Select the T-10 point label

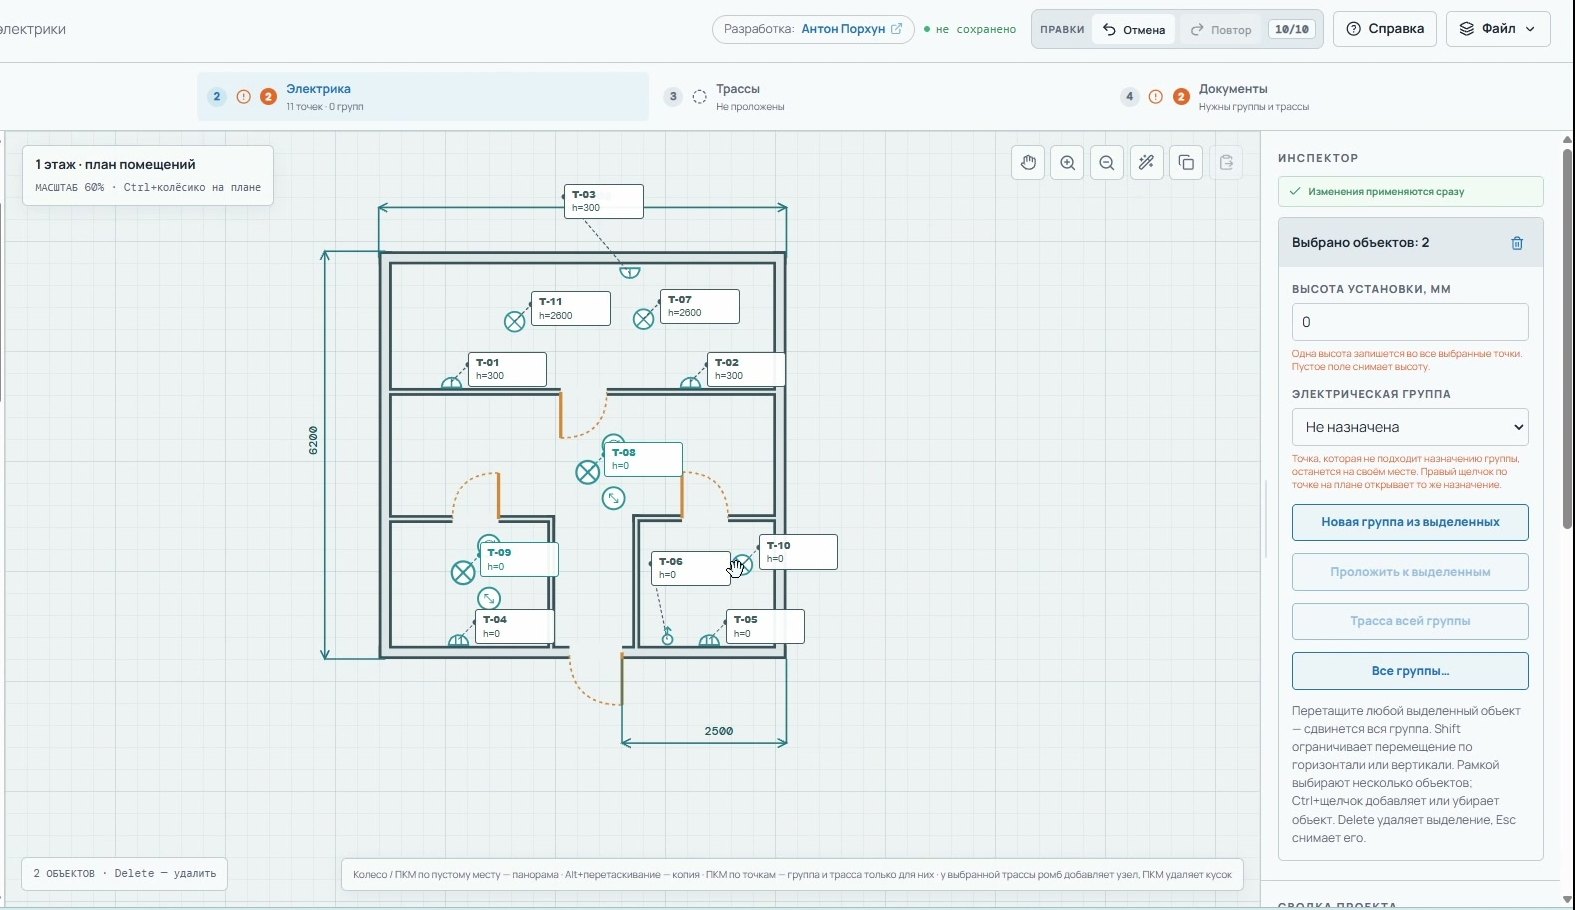tap(799, 552)
